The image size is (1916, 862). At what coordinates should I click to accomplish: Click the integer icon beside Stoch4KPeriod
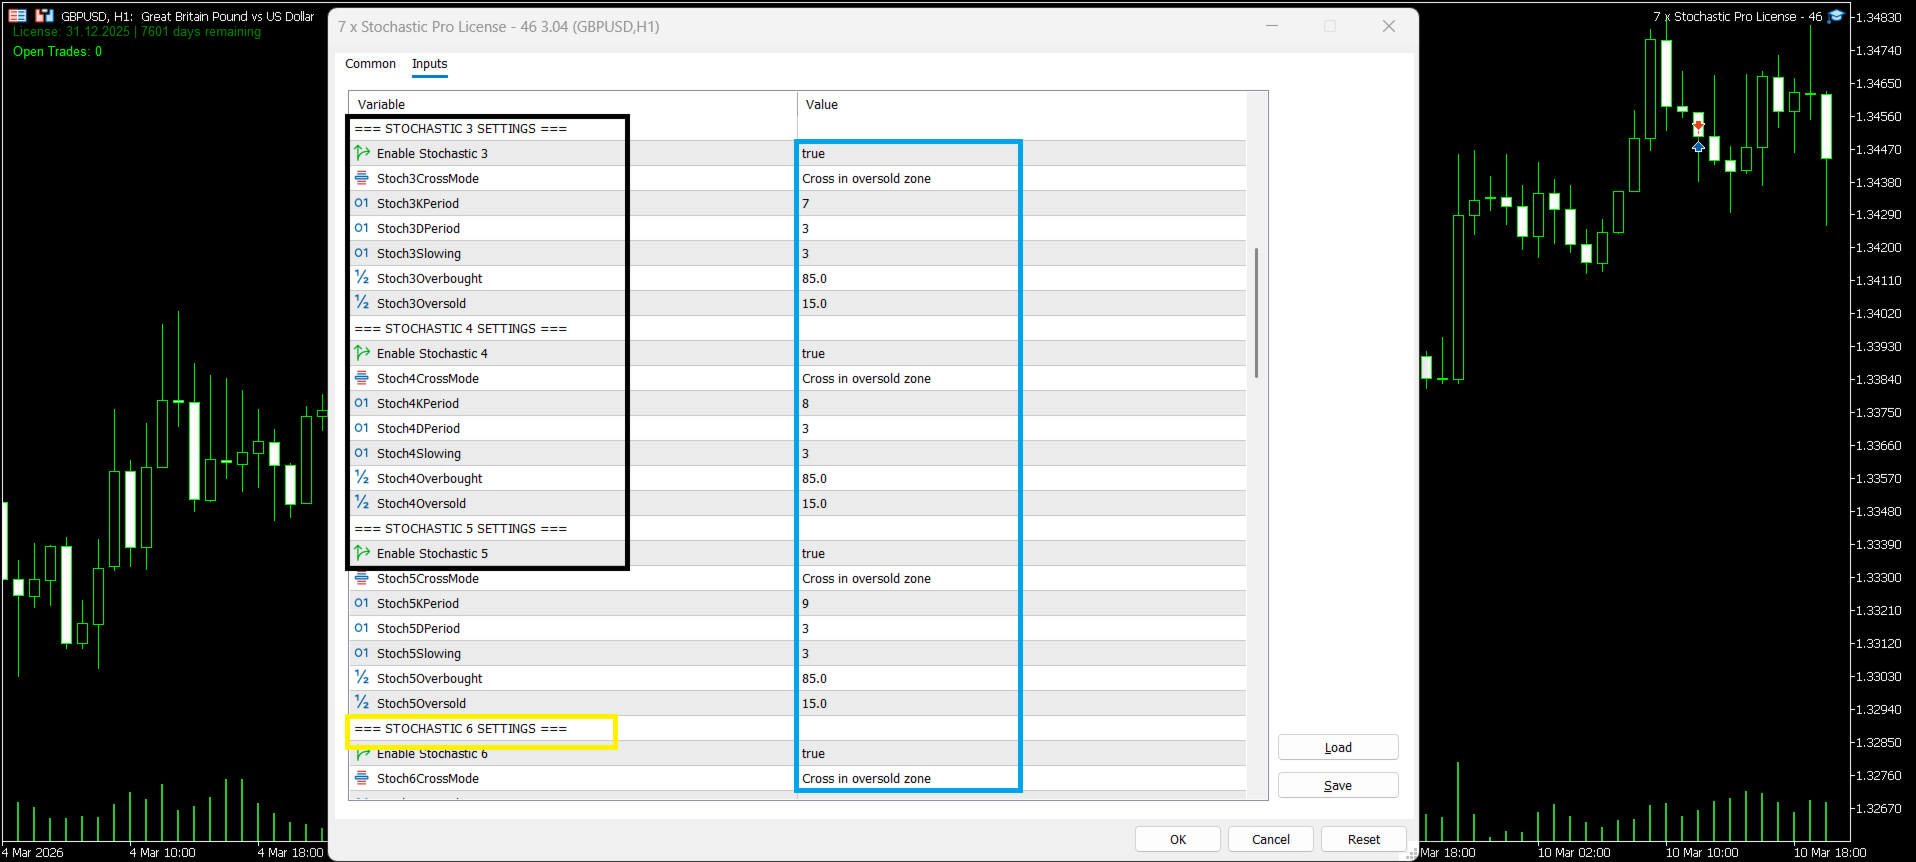point(362,403)
